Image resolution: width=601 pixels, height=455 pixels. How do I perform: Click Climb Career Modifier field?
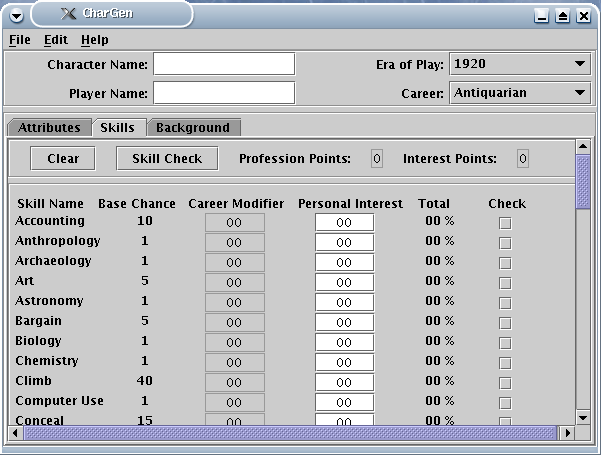[235, 382]
